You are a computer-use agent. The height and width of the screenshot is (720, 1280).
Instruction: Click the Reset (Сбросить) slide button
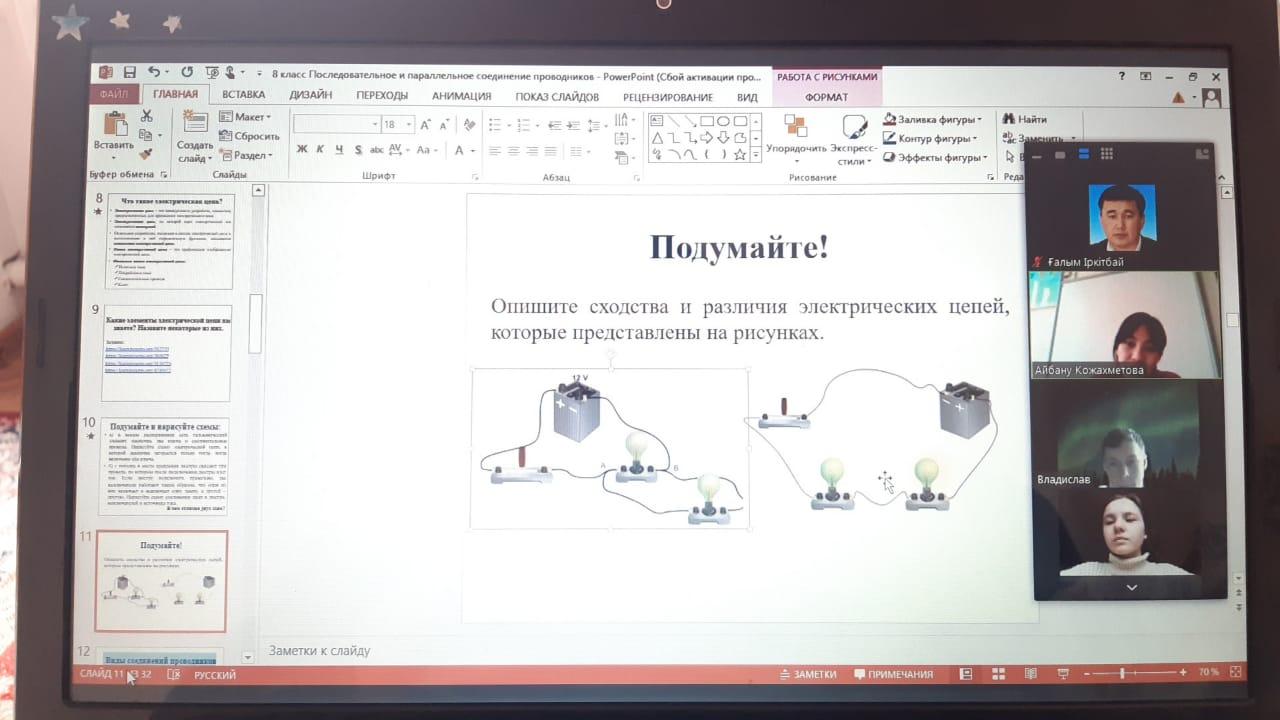click(250, 136)
